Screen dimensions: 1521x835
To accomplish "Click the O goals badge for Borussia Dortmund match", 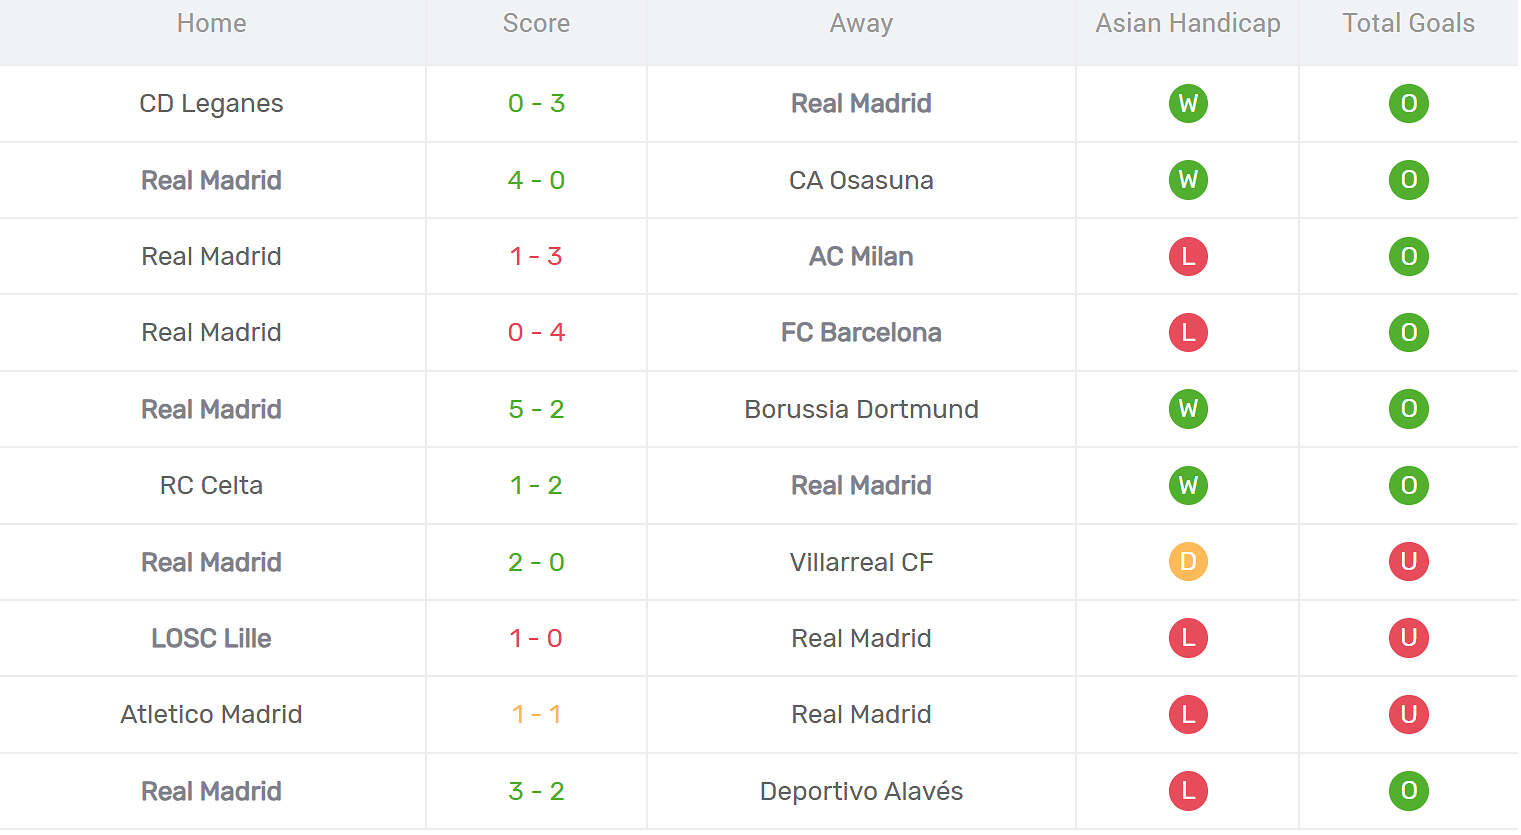I will coord(1409,409).
